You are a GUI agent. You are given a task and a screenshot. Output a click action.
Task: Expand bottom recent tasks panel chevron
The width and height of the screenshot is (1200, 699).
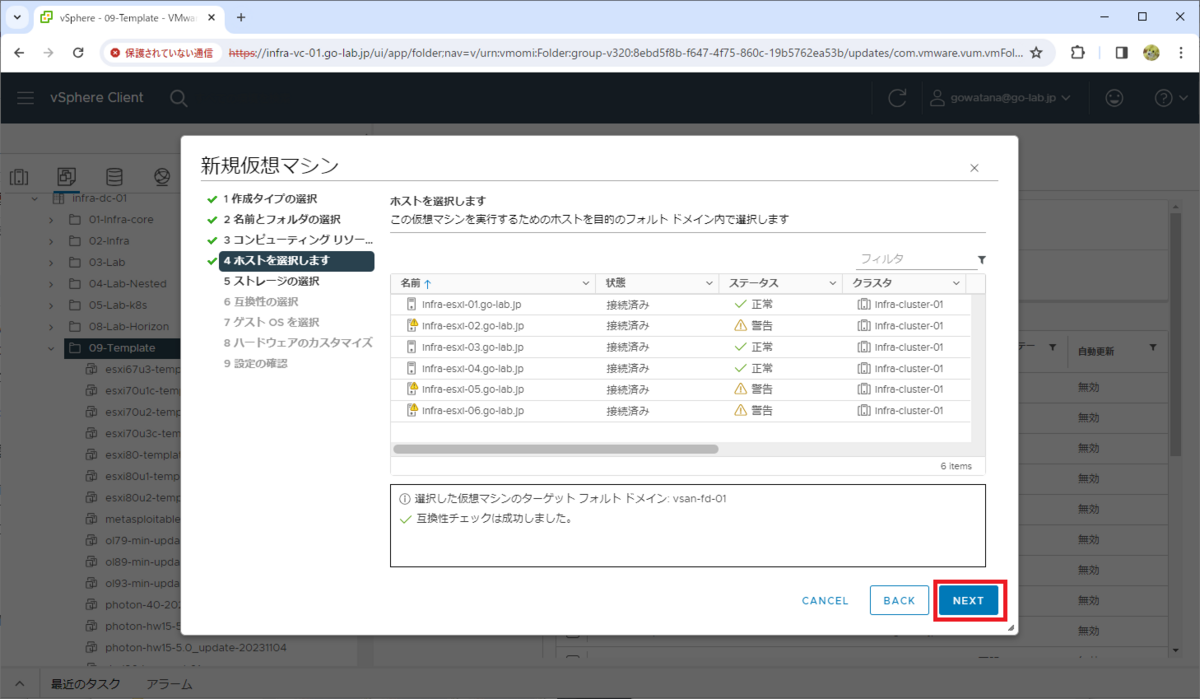[19, 684]
